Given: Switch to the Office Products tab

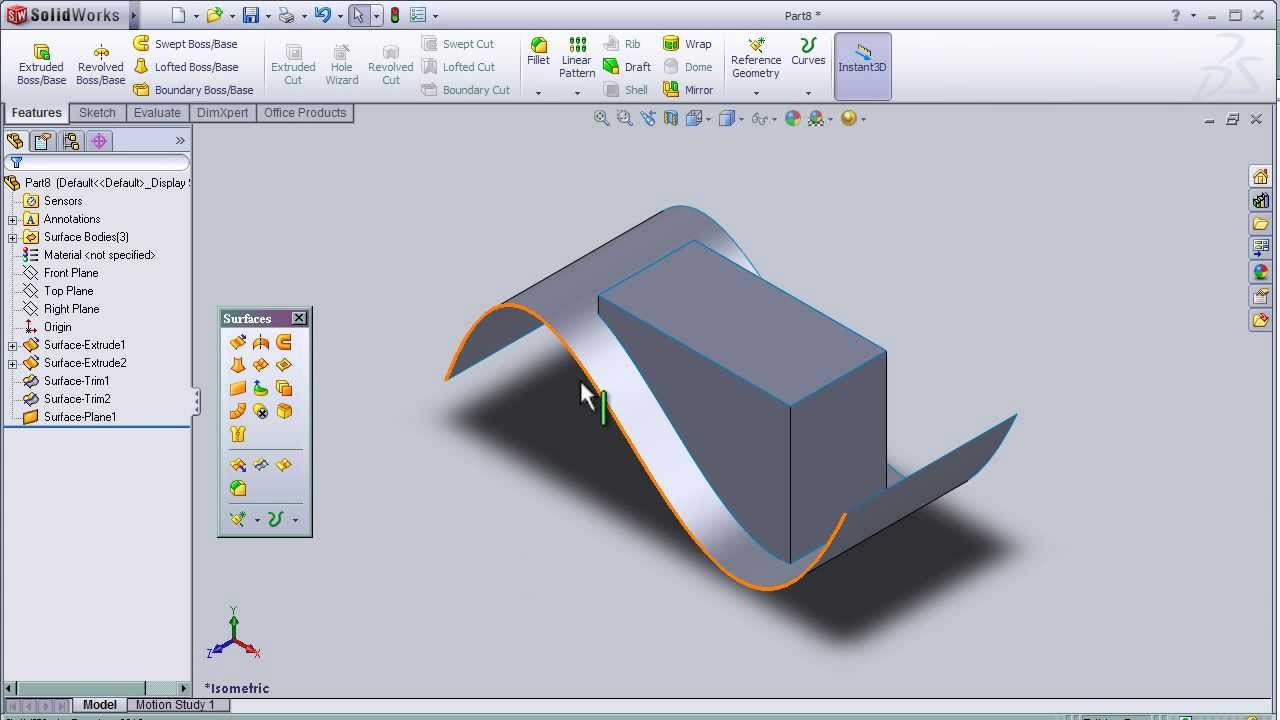Looking at the screenshot, I should (x=305, y=113).
